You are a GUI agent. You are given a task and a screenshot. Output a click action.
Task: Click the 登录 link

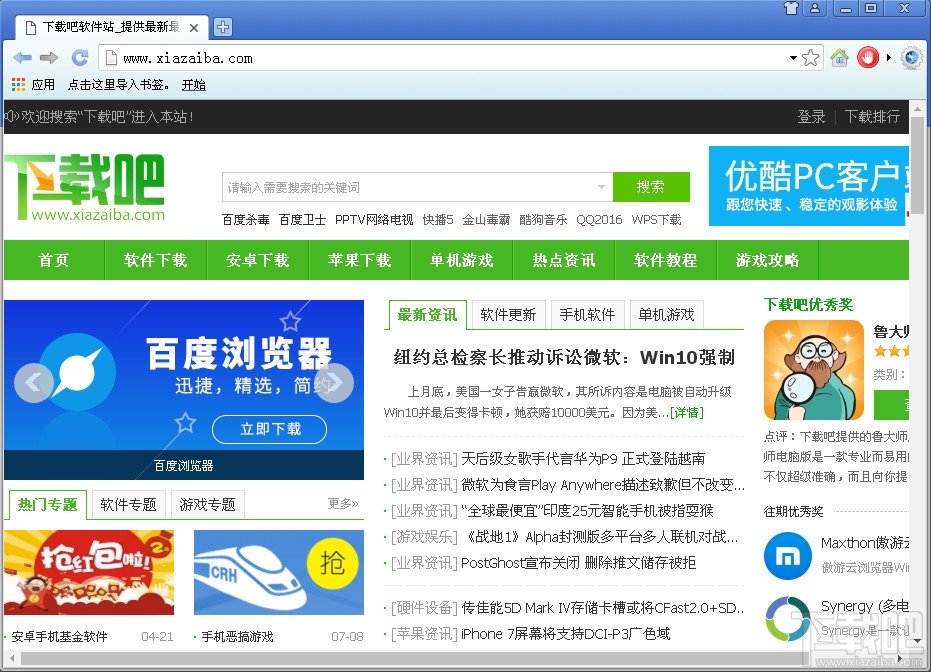pos(811,116)
